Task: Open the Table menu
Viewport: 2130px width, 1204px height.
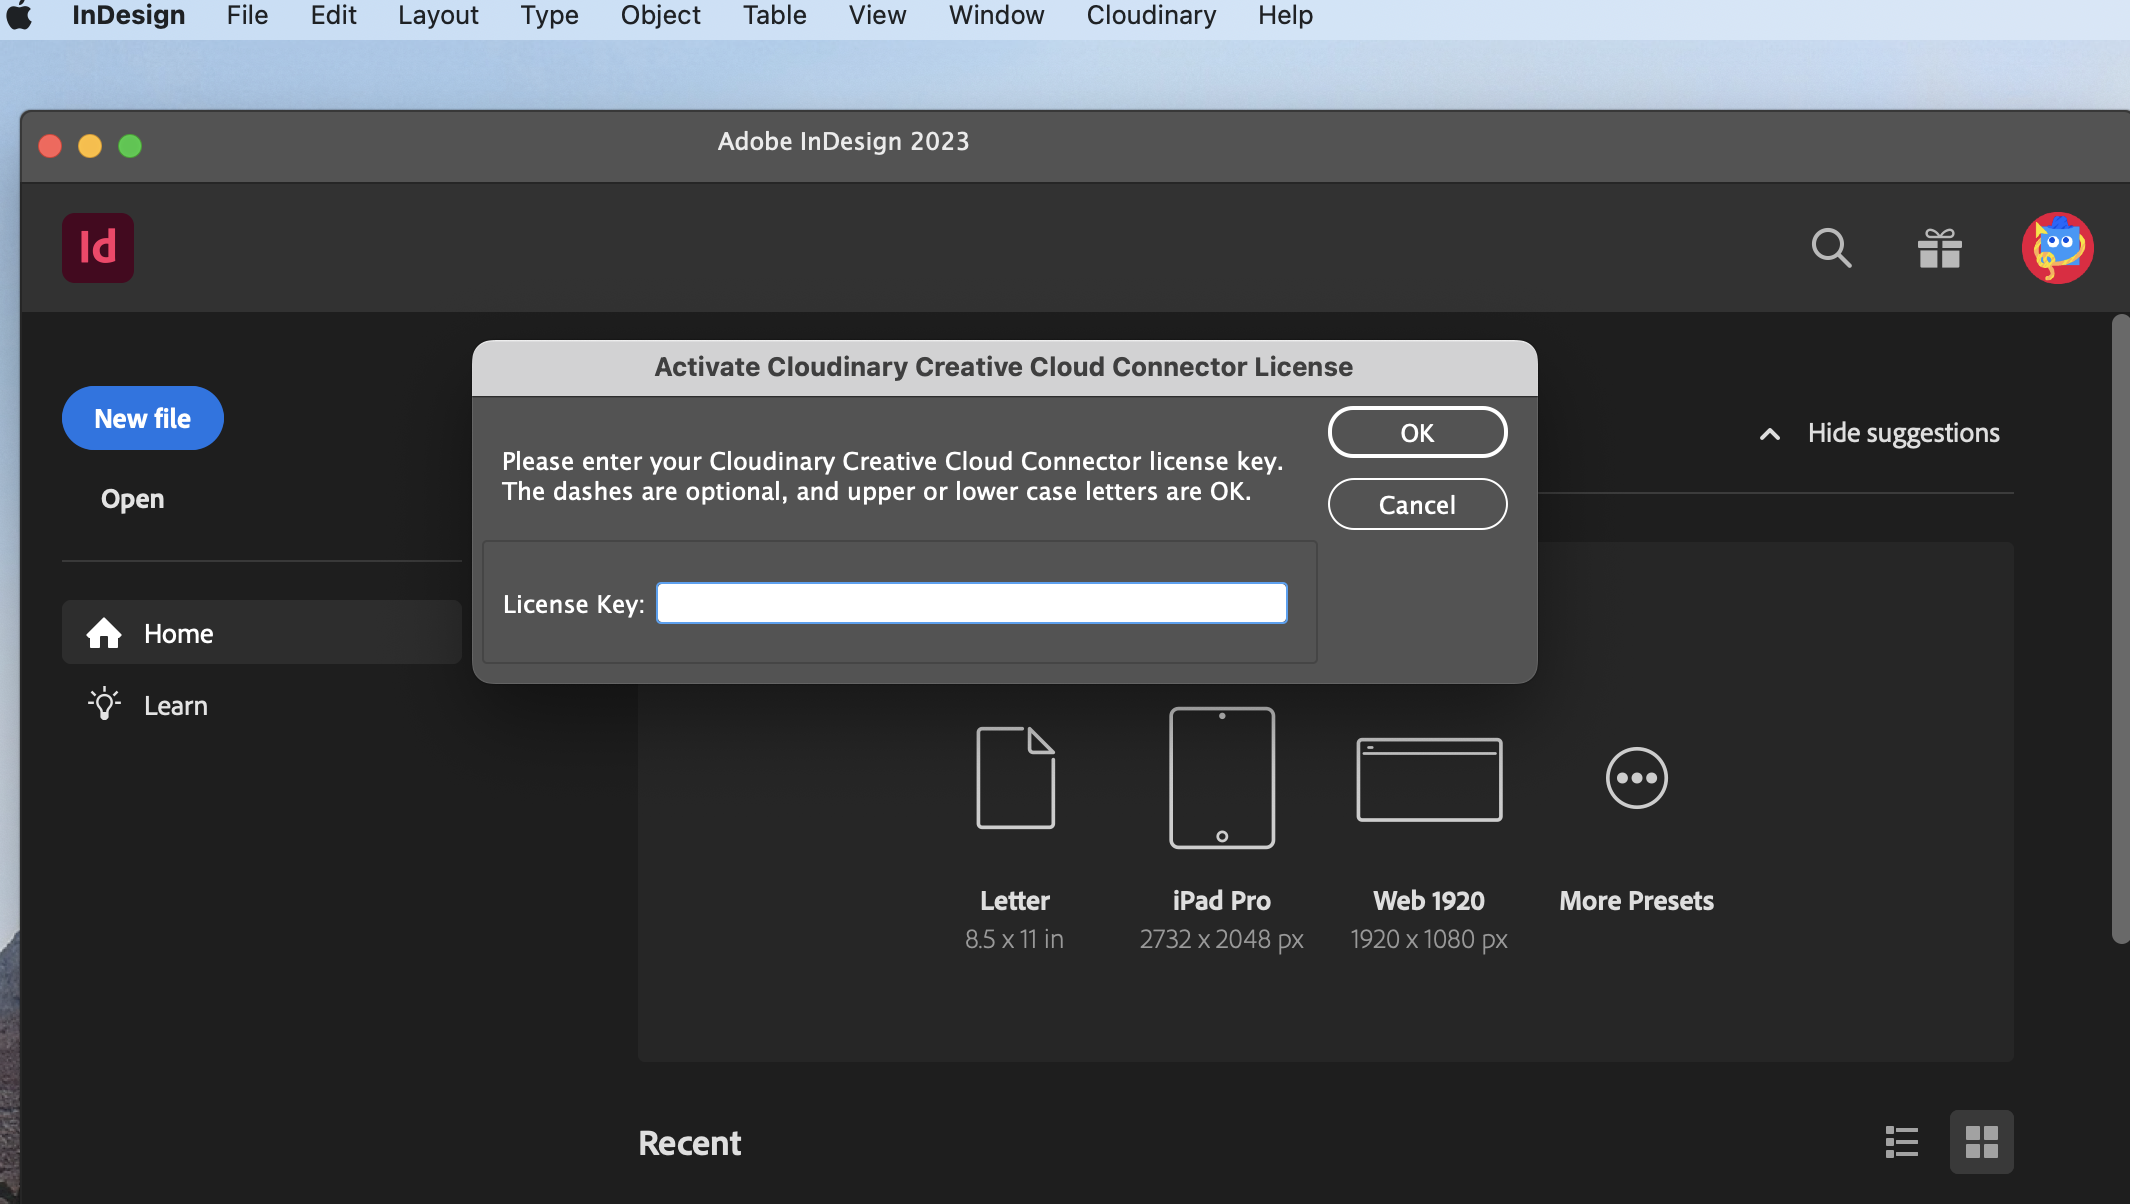Action: click(x=774, y=16)
